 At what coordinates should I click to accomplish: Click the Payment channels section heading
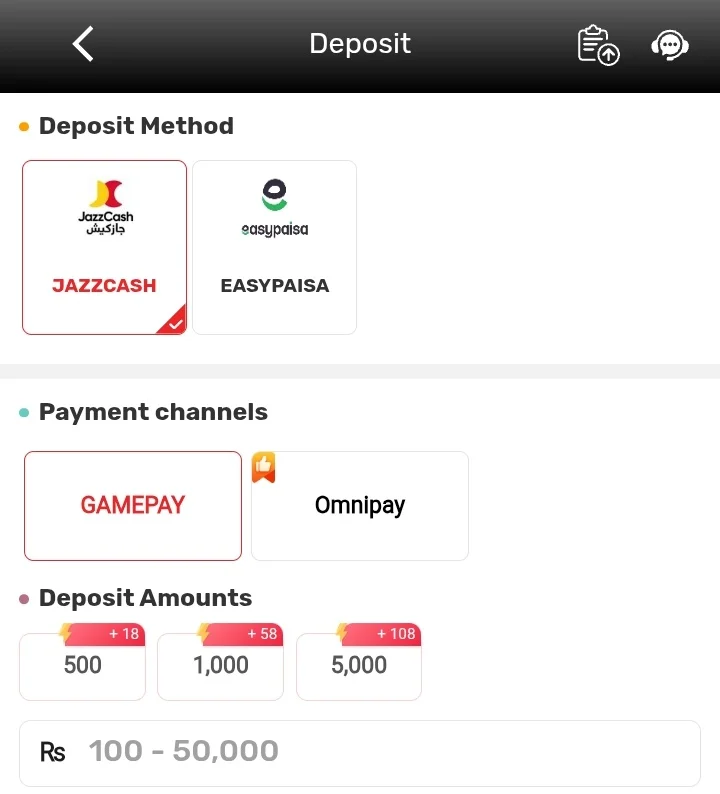[153, 412]
